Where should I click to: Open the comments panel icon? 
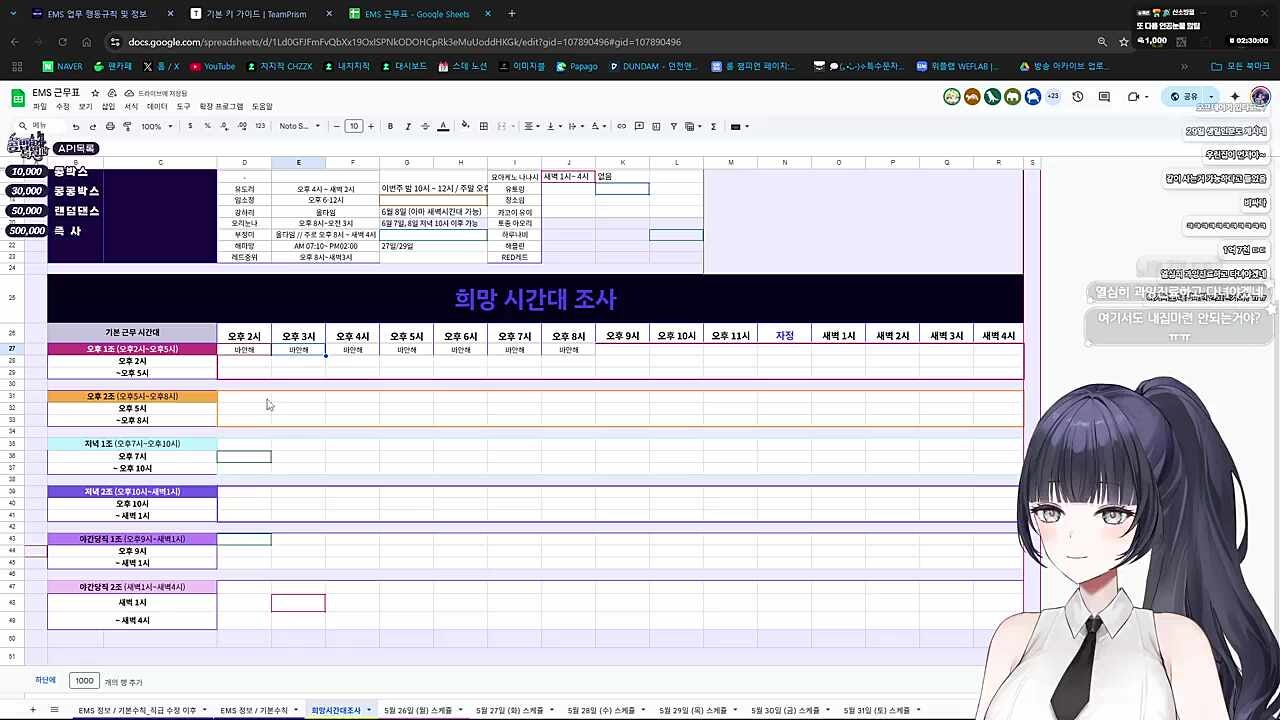coord(1104,97)
